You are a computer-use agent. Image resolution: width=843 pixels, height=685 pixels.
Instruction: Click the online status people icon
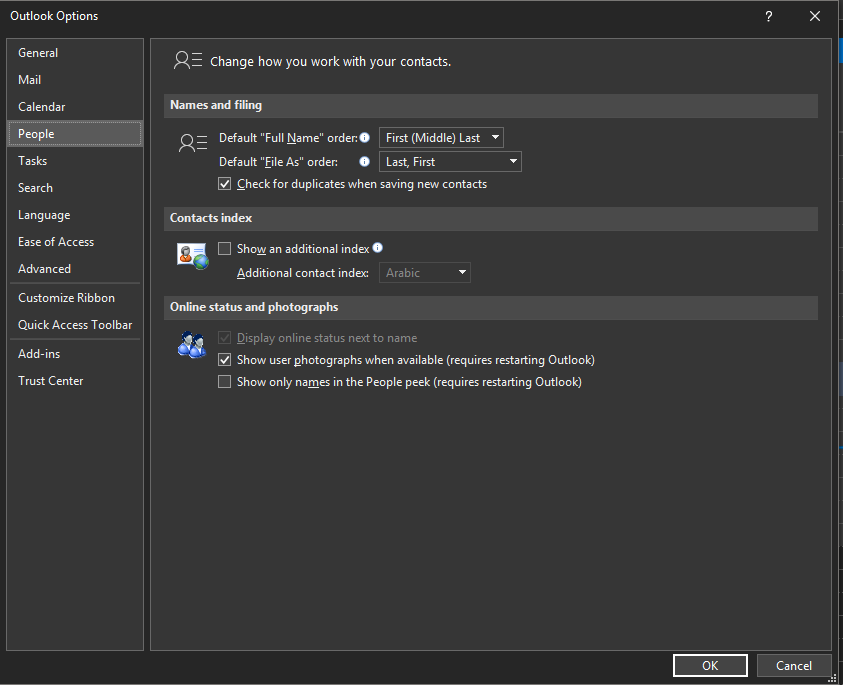(191, 345)
